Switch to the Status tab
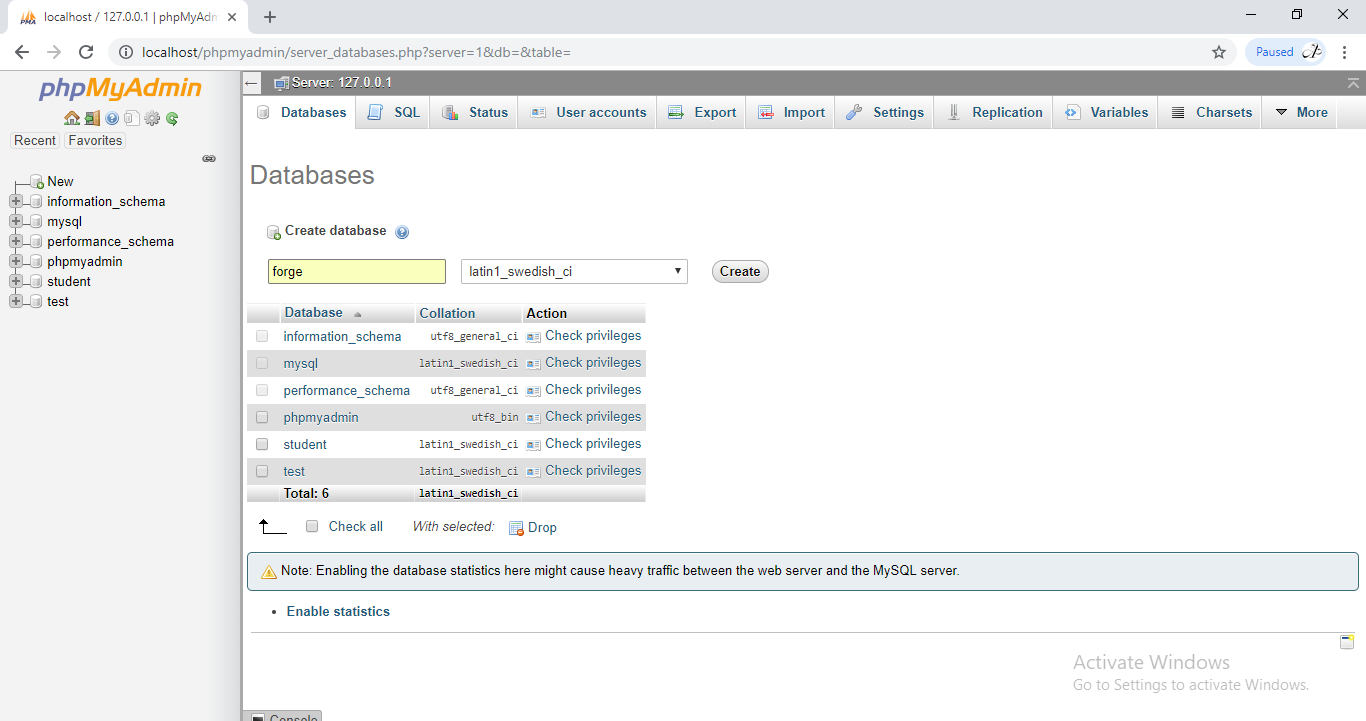 476,113
